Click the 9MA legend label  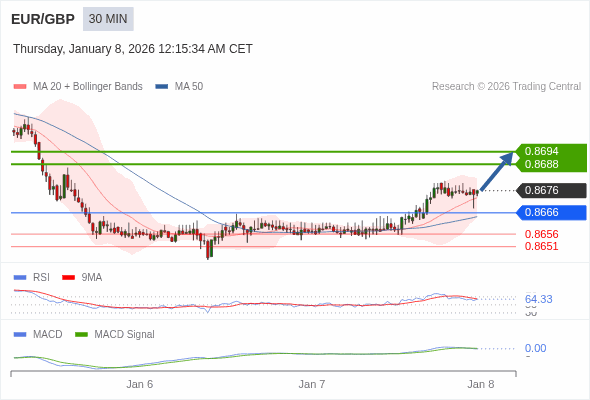click(x=92, y=278)
